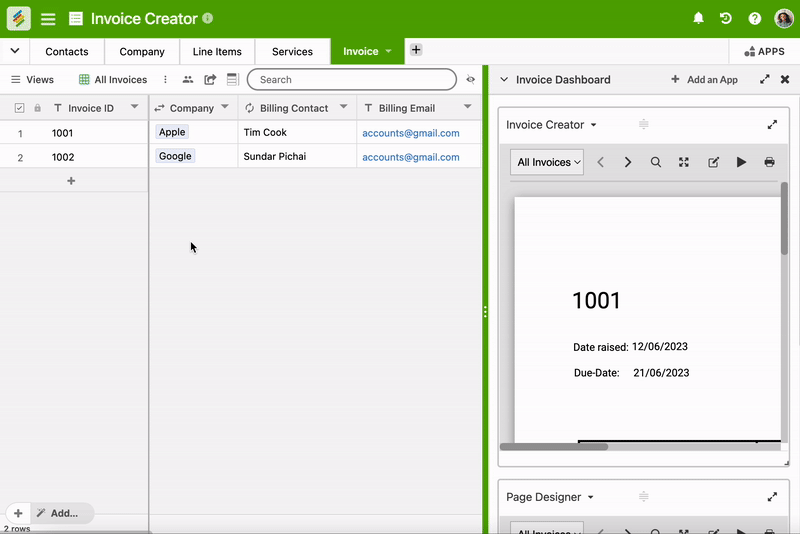Edit the invoice page layout
The width and height of the screenshot is (800, 534).
click(x=713, y=162)
